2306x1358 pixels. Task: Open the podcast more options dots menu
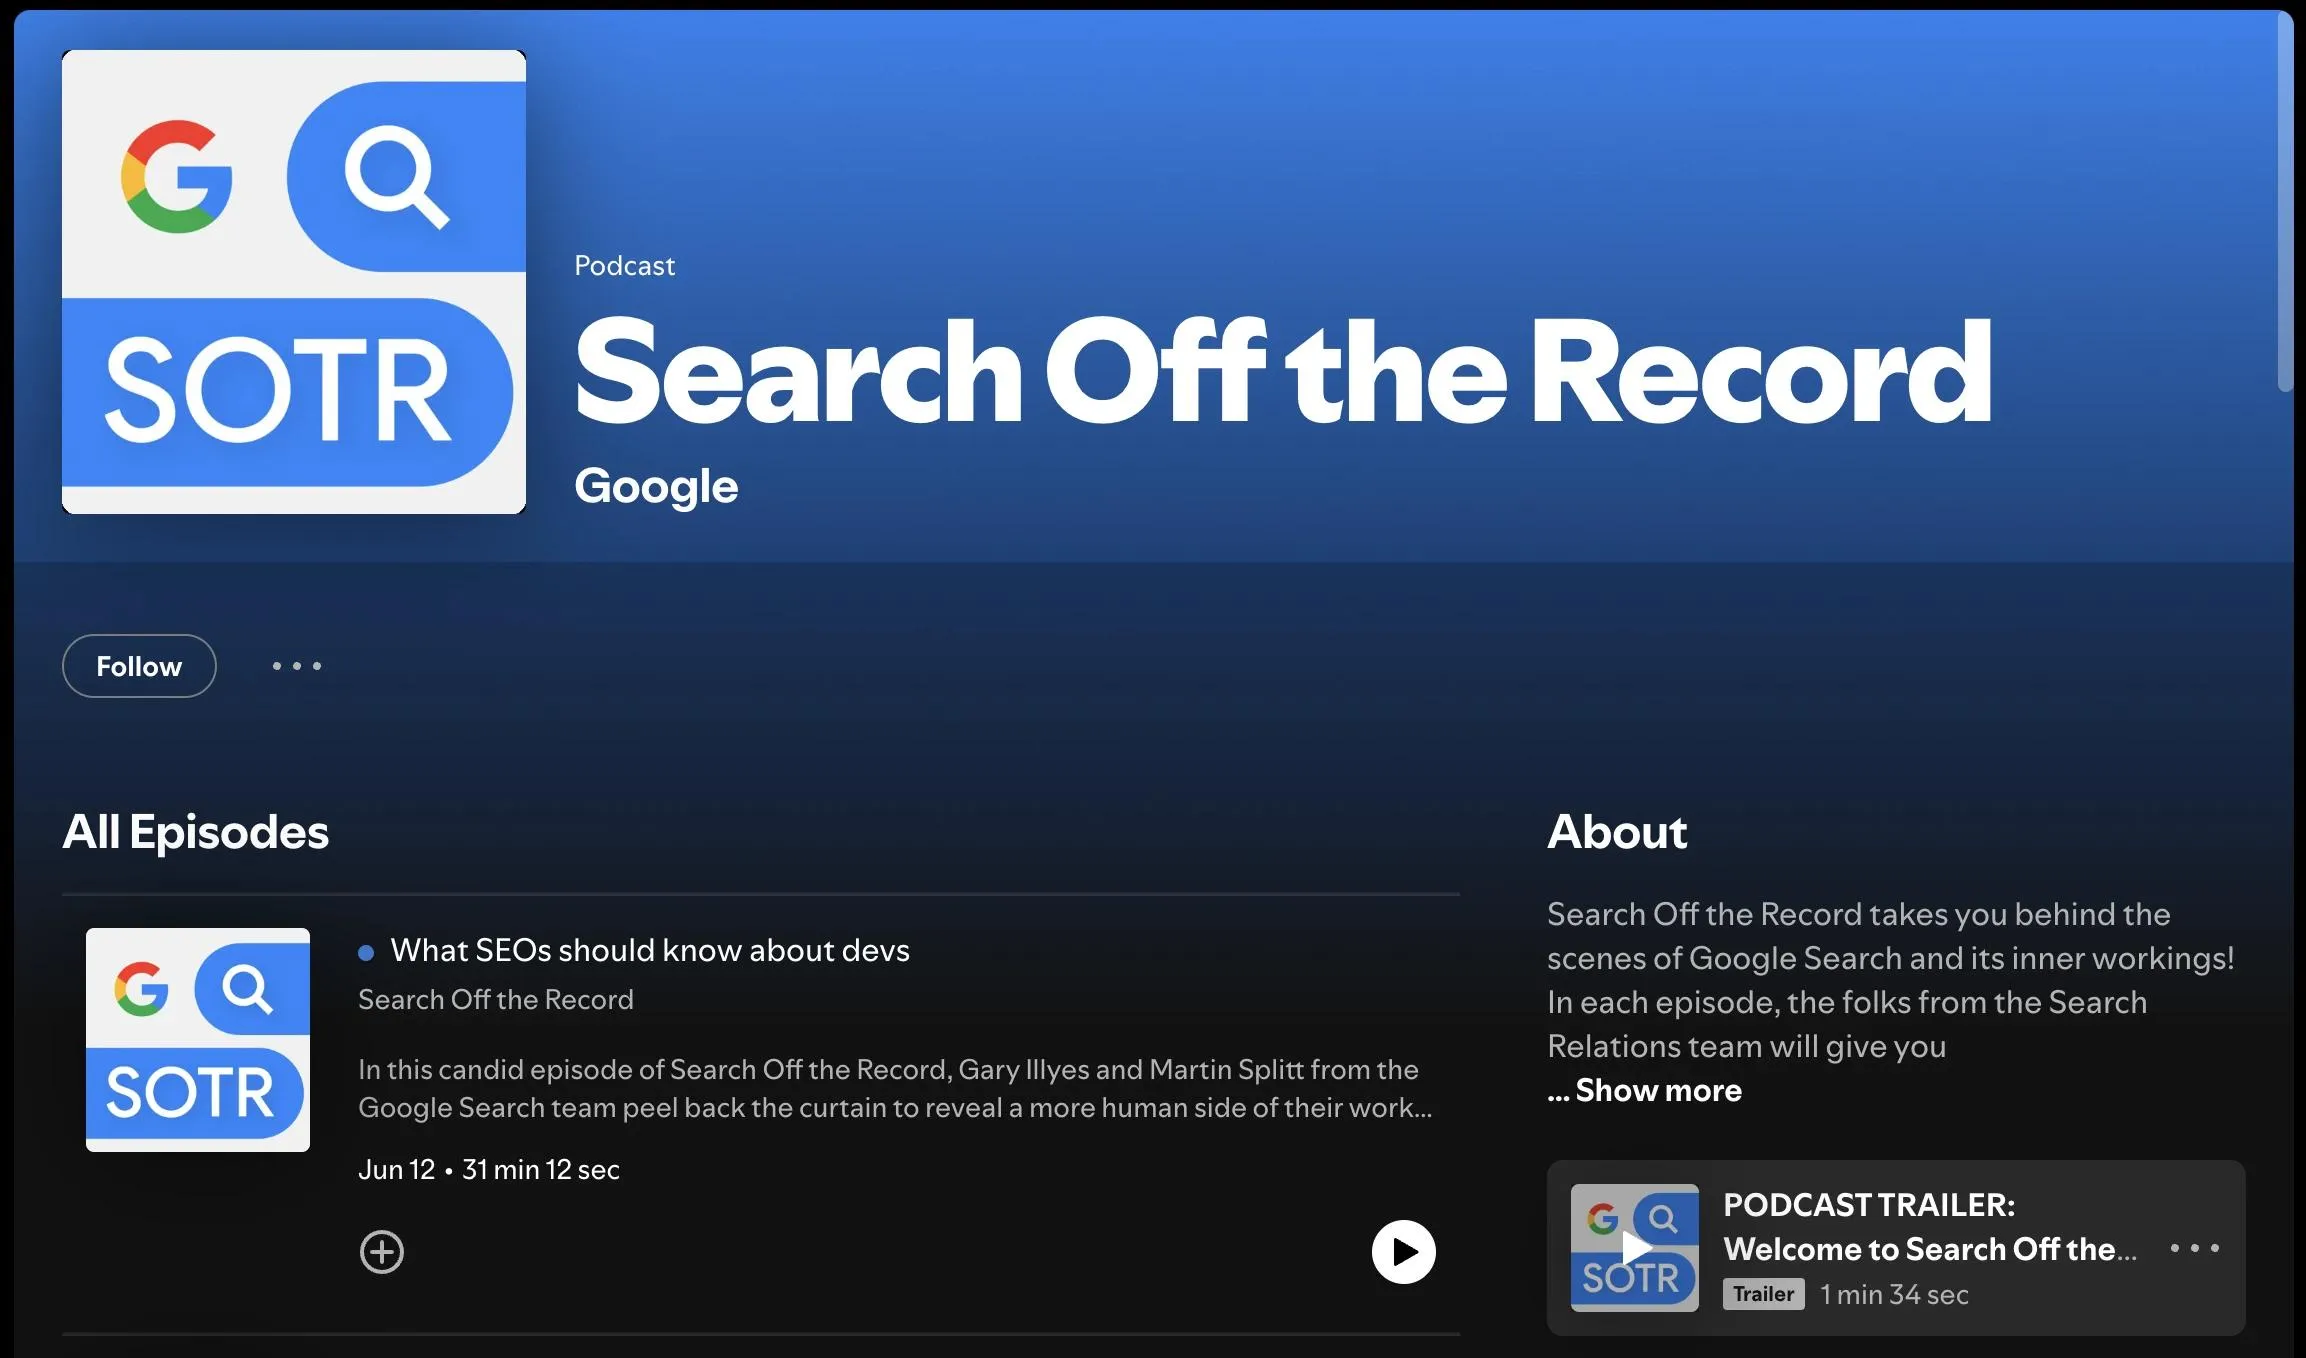(297, 666)
